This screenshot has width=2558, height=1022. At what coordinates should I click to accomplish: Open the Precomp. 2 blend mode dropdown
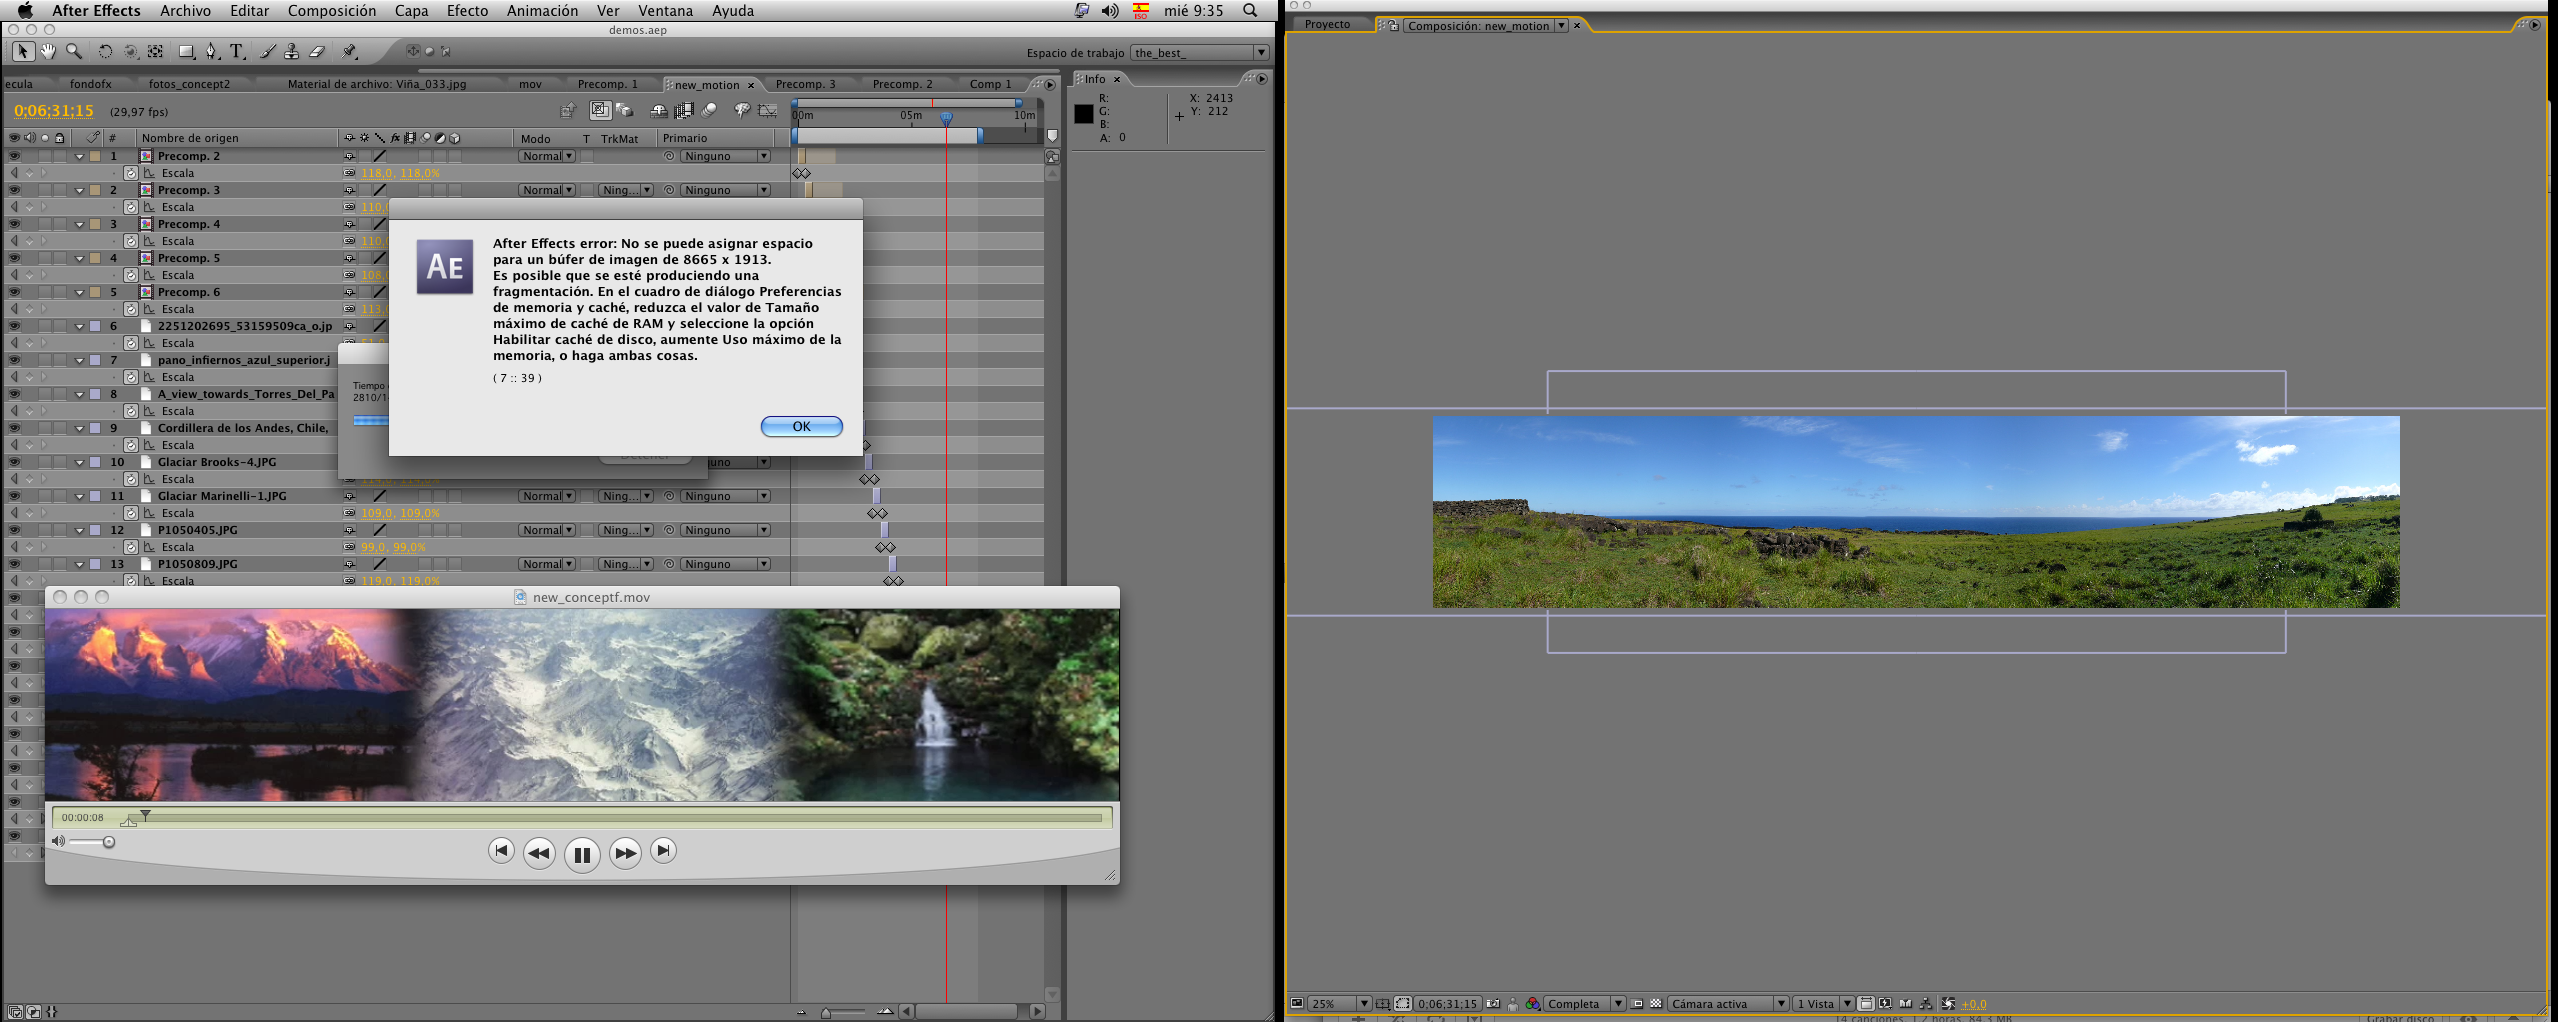(546, 156)
